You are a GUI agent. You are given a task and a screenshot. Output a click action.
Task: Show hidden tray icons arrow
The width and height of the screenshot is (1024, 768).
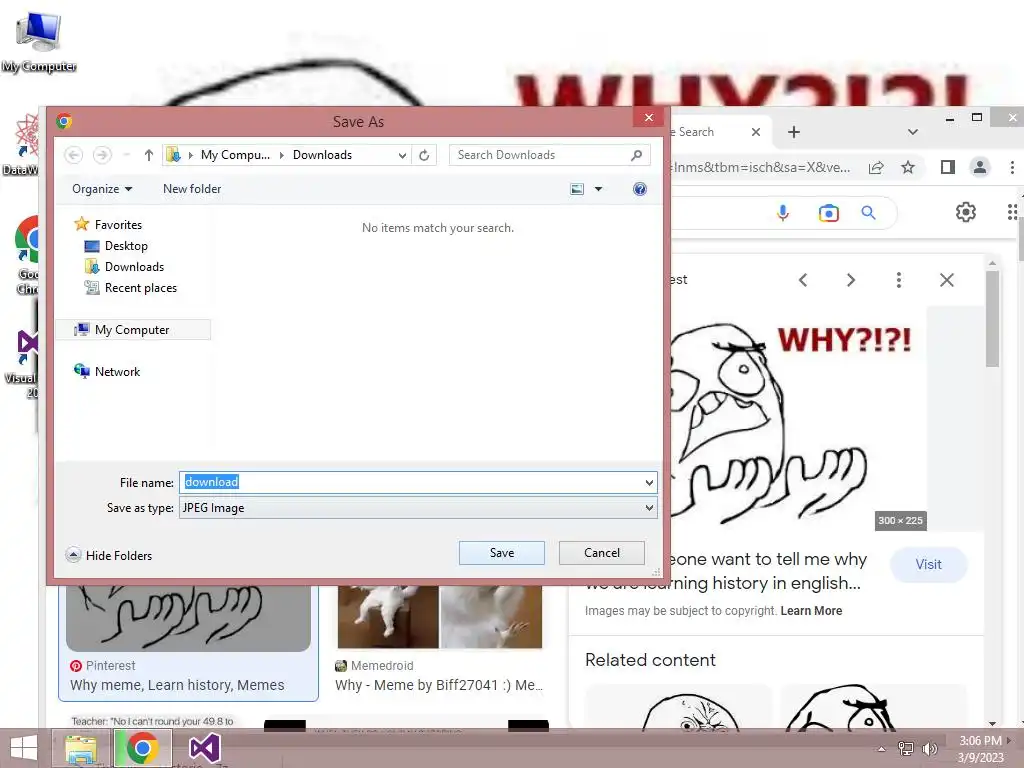pyautogui.click(x=881, y=749)
